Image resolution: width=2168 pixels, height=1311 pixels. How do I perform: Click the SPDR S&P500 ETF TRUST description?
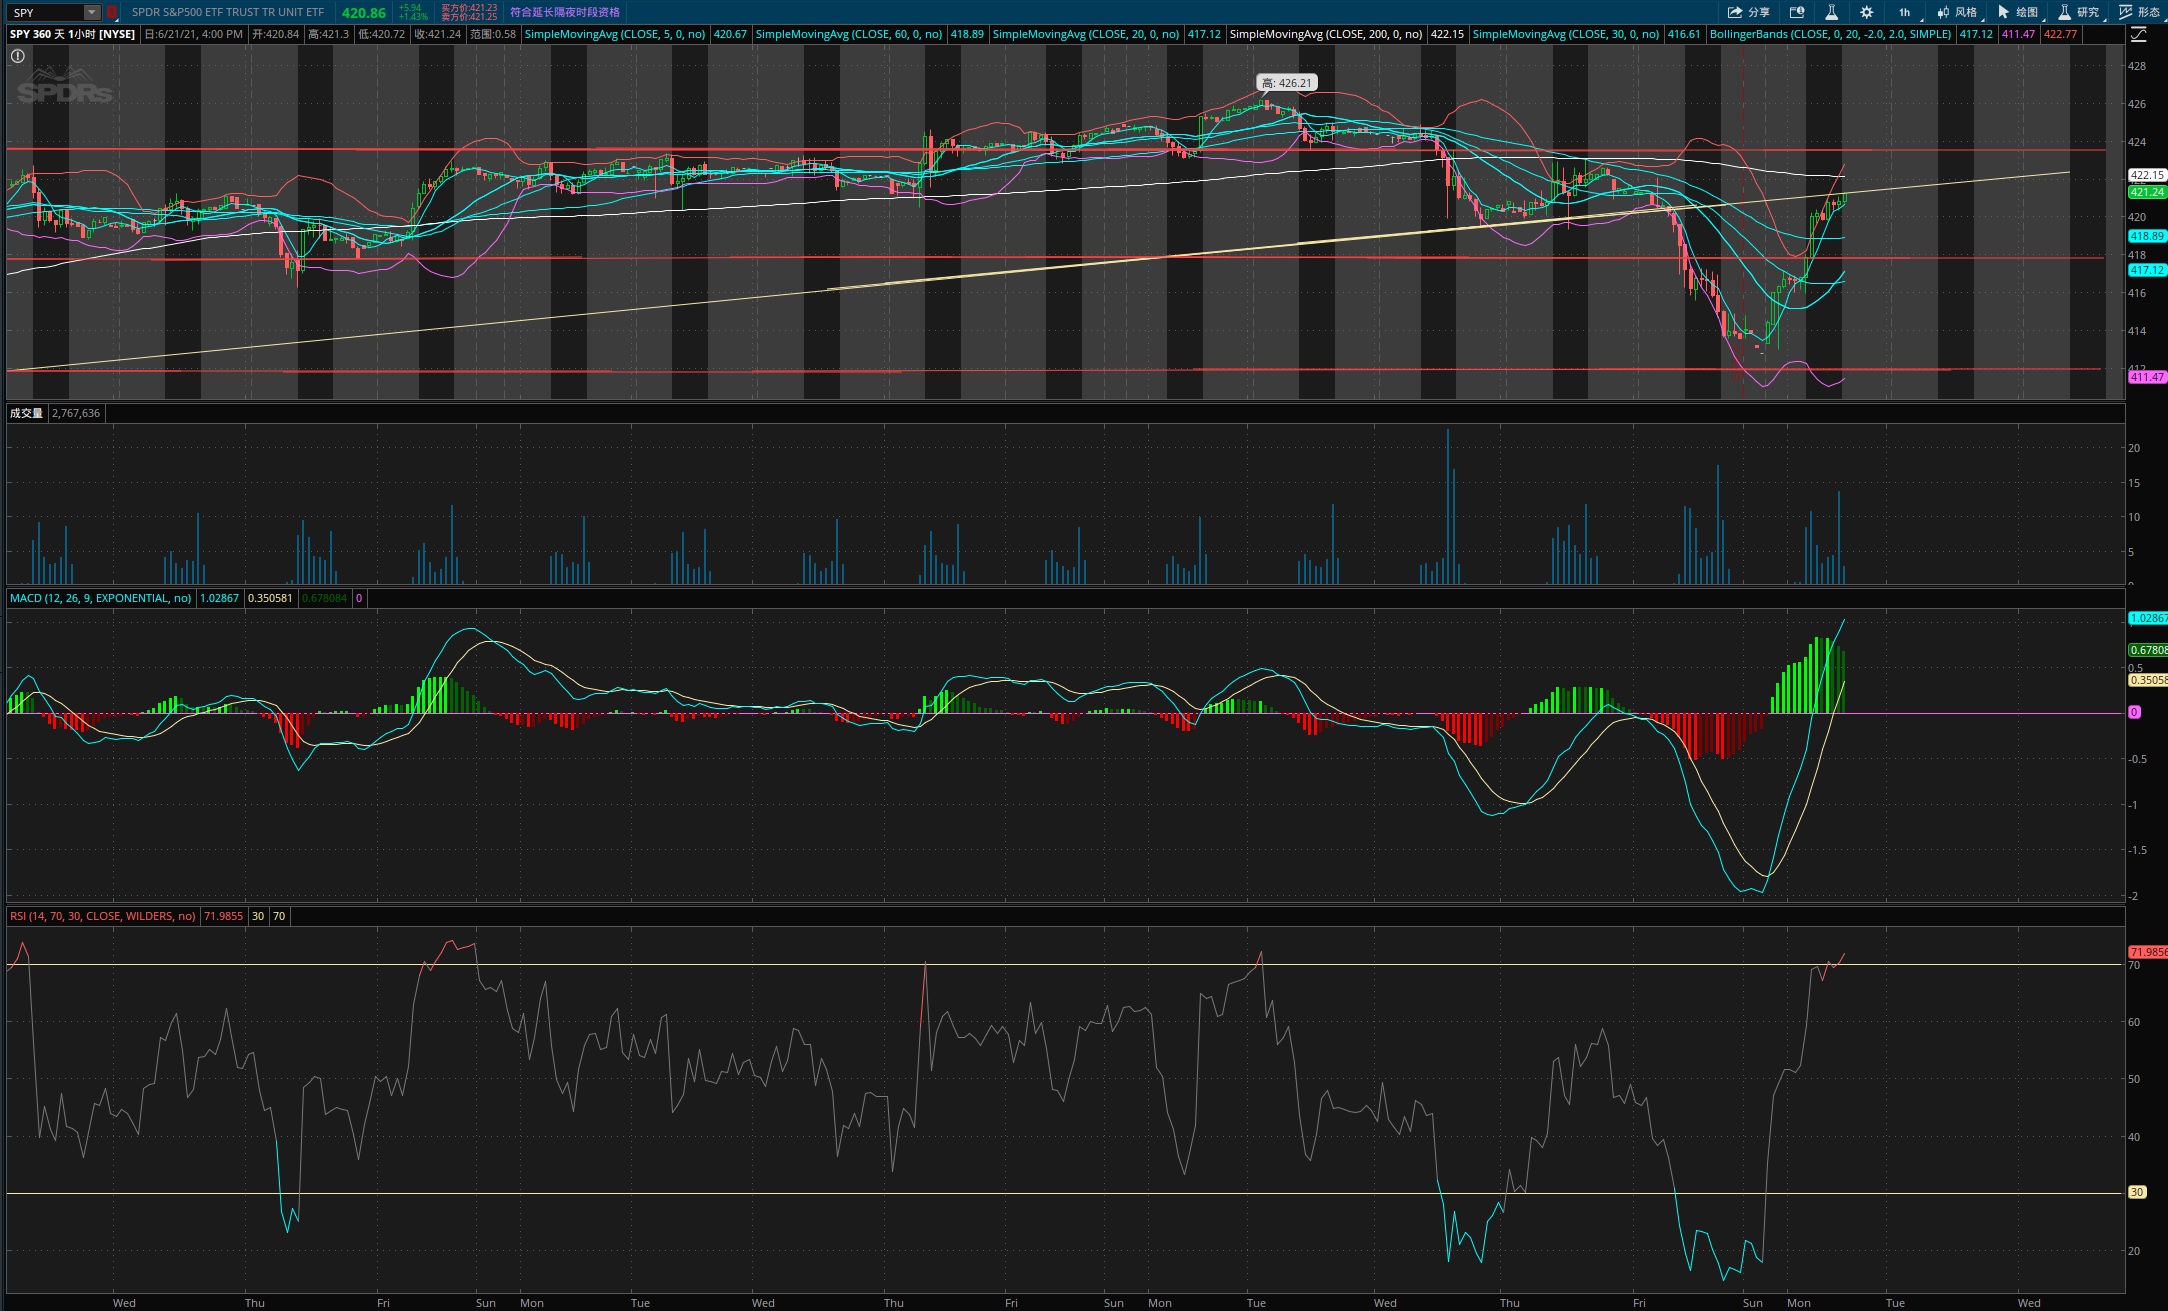click(228, 12)
